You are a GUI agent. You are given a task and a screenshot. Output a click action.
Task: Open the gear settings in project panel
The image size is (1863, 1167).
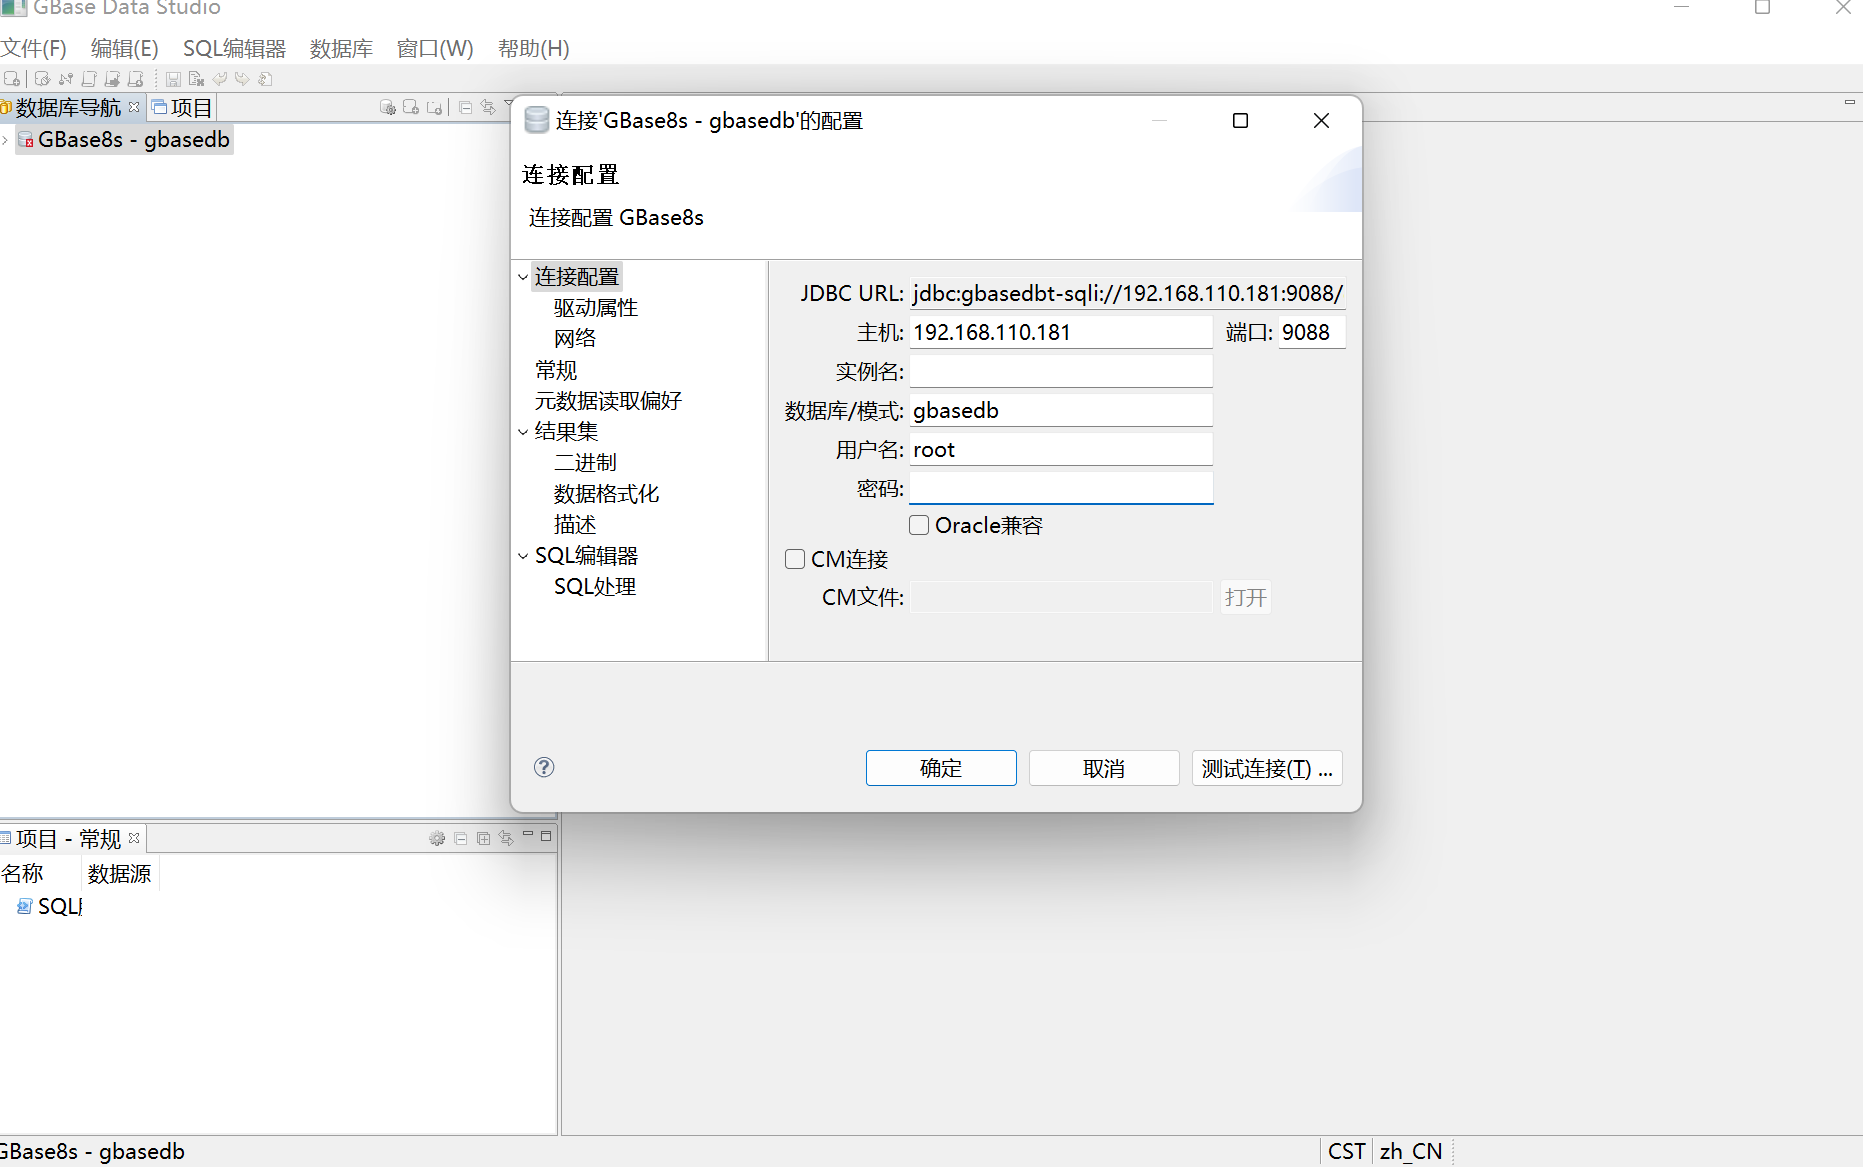pyautogui.click(x=437, y=838)
